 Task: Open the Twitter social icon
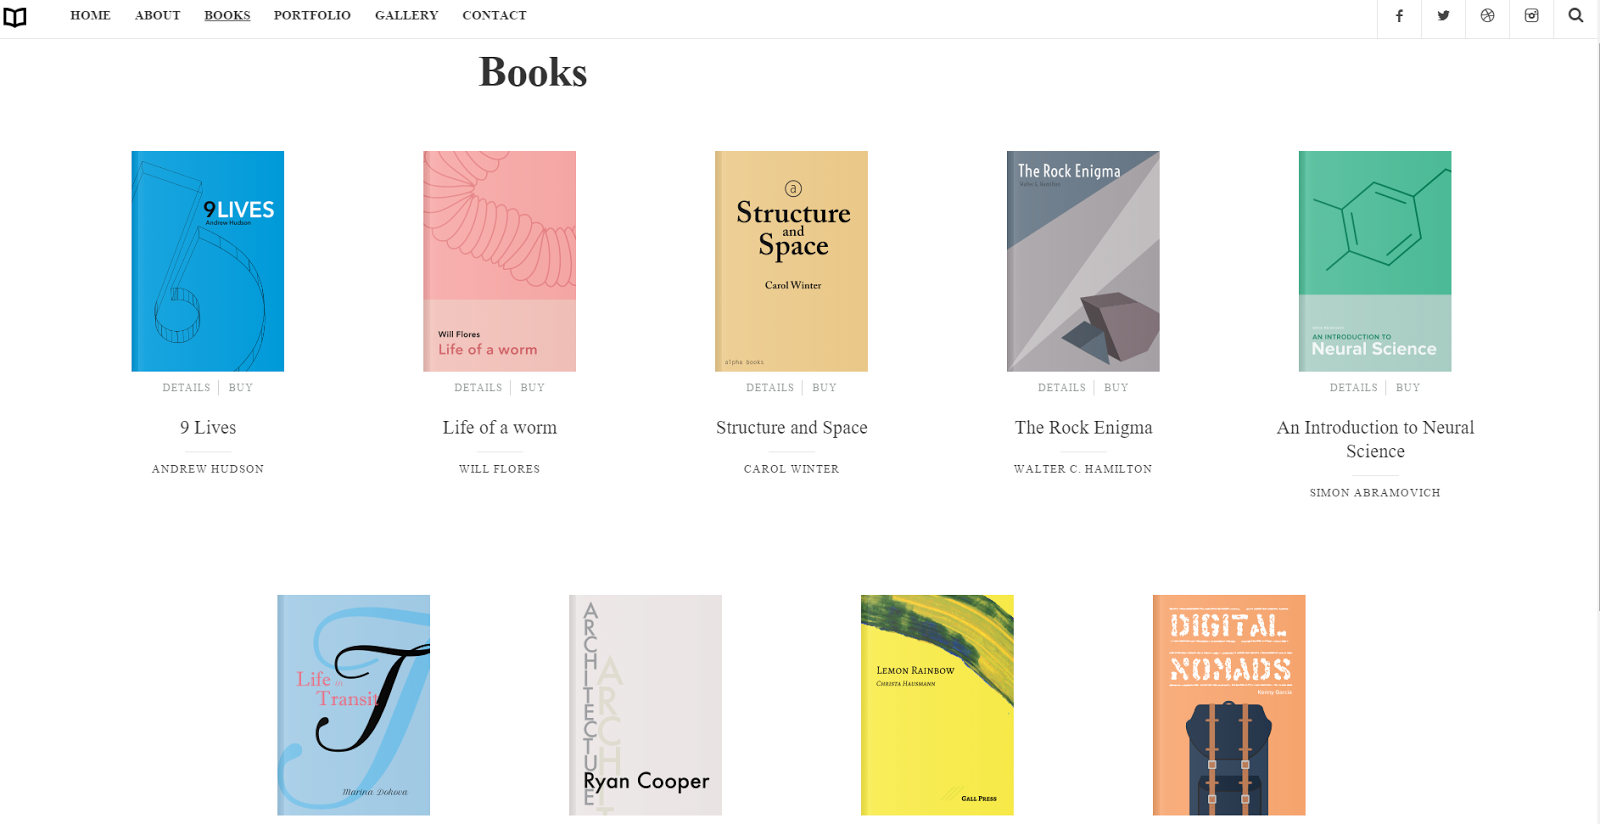point(1443,16)
